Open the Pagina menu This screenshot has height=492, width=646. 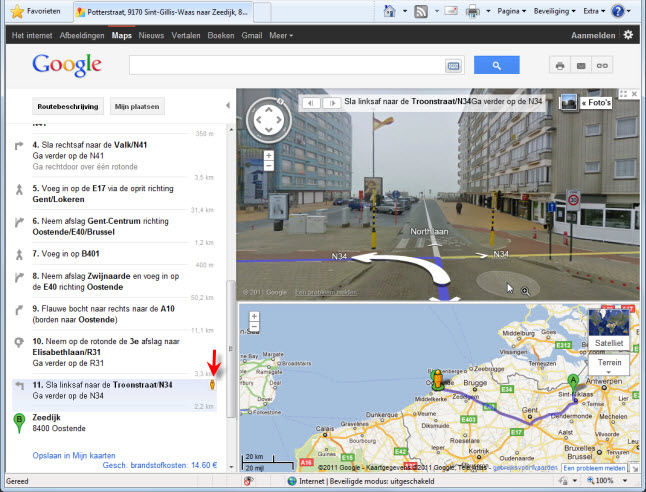click(x=511, y=11)
